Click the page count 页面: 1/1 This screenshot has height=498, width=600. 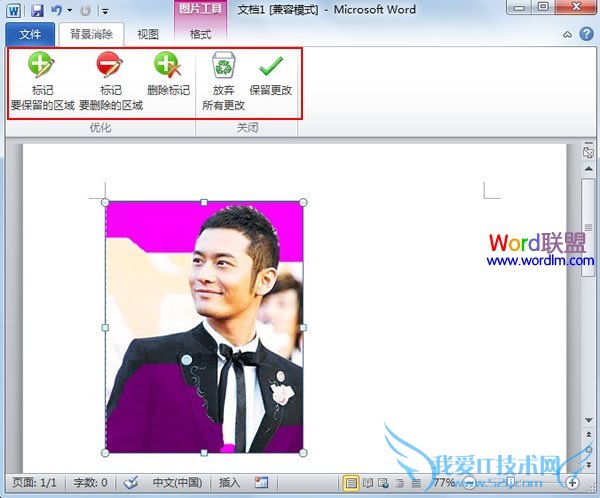click(34, 482)
